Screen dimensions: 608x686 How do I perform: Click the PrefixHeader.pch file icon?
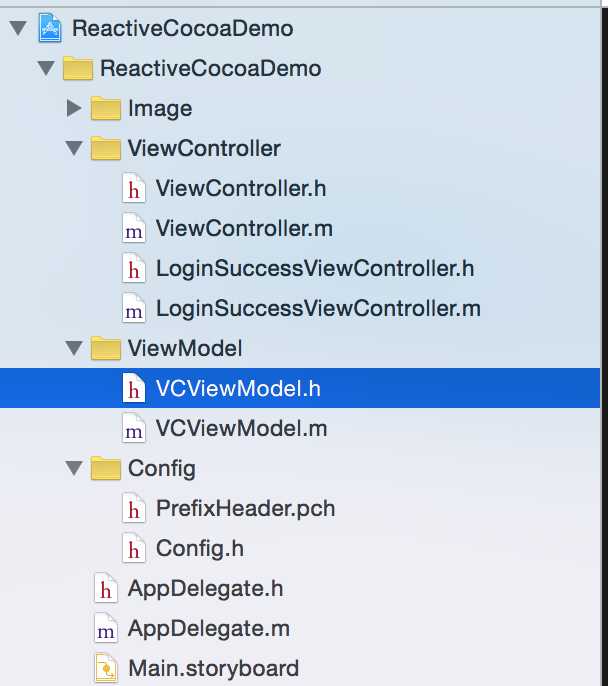(x=133, y=508)
